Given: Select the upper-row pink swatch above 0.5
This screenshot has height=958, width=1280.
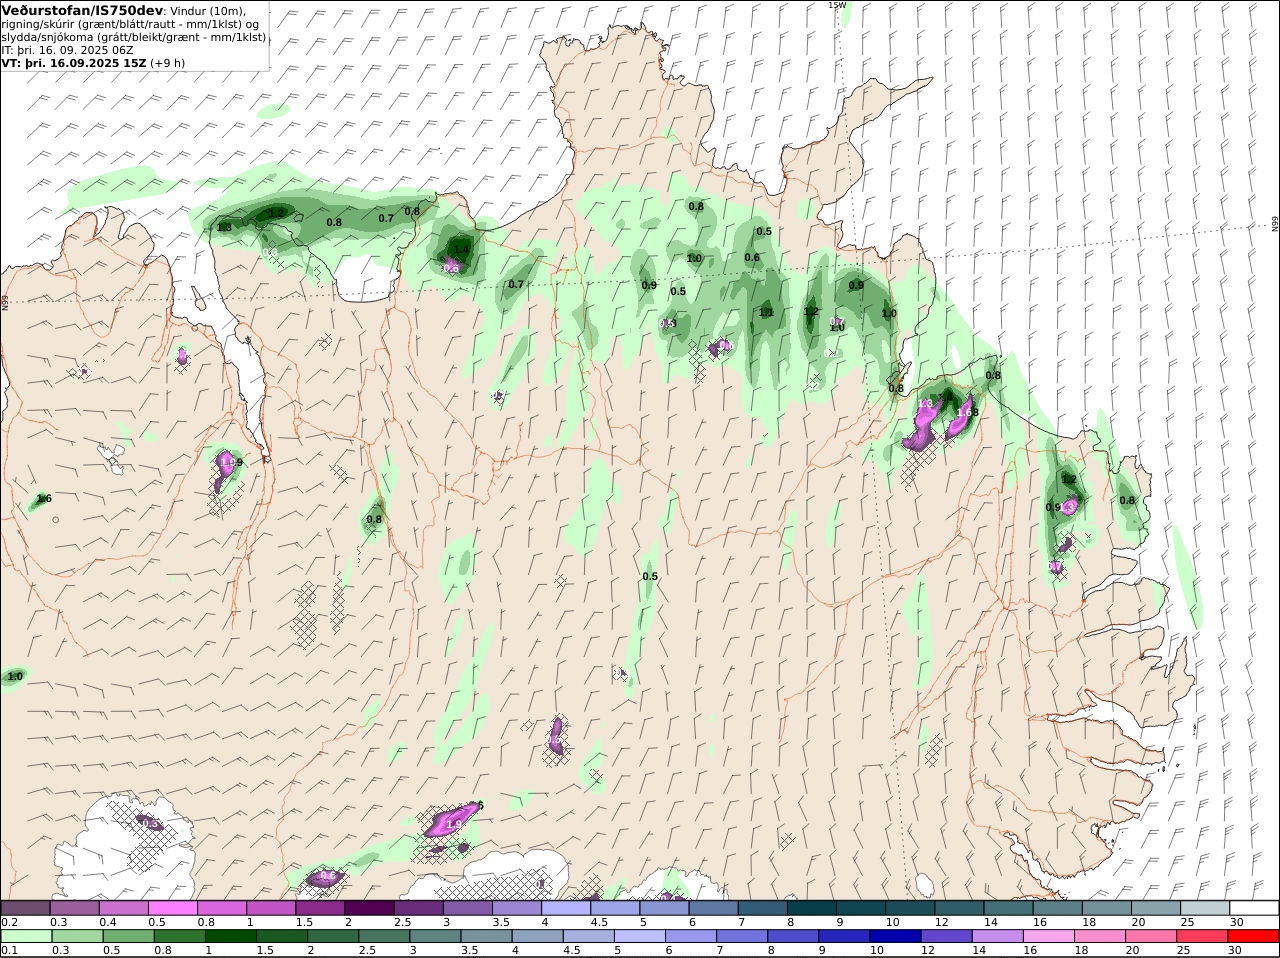Looking at the screenshot, I should point(172,908).
